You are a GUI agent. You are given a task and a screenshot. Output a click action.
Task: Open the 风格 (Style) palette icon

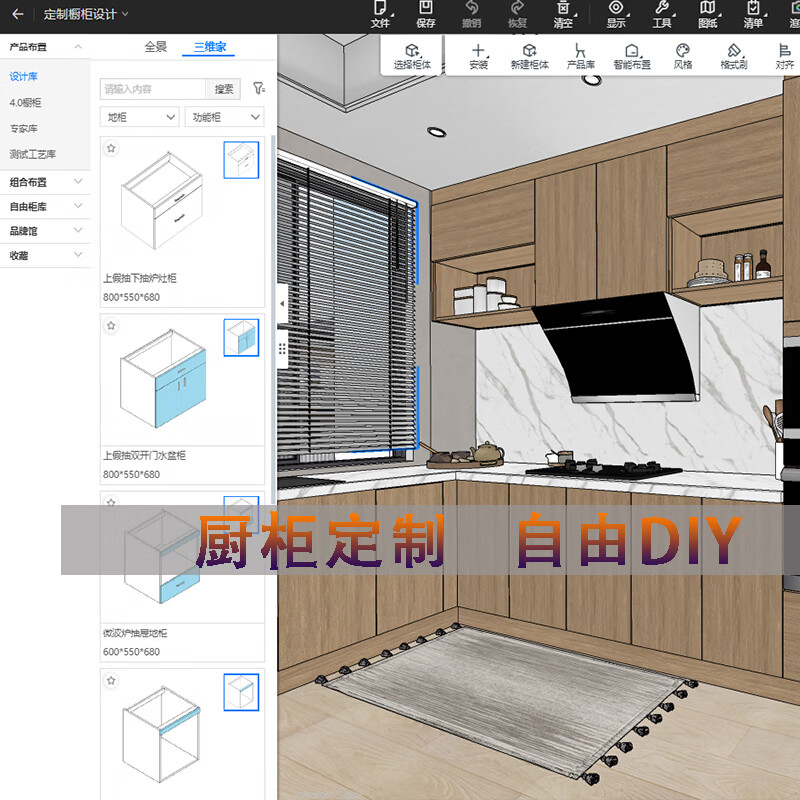[683, 56]
